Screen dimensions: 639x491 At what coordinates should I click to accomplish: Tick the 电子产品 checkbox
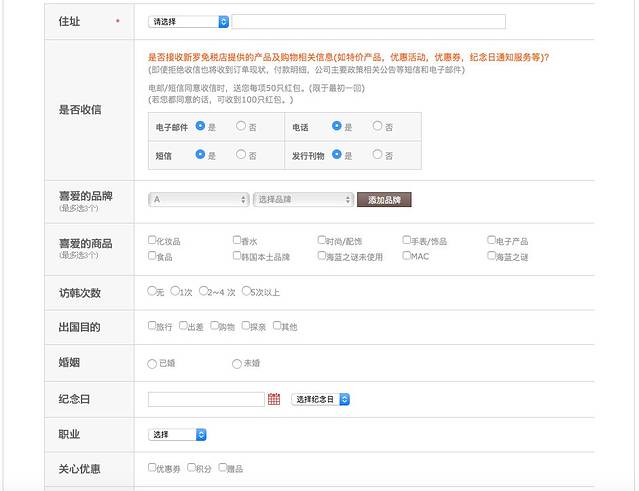(492, 240)
